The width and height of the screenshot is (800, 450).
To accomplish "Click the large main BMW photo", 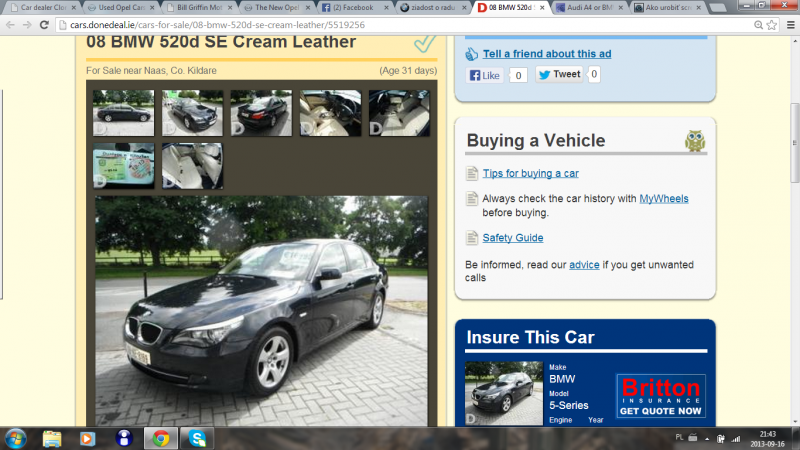I will point(261,310).
